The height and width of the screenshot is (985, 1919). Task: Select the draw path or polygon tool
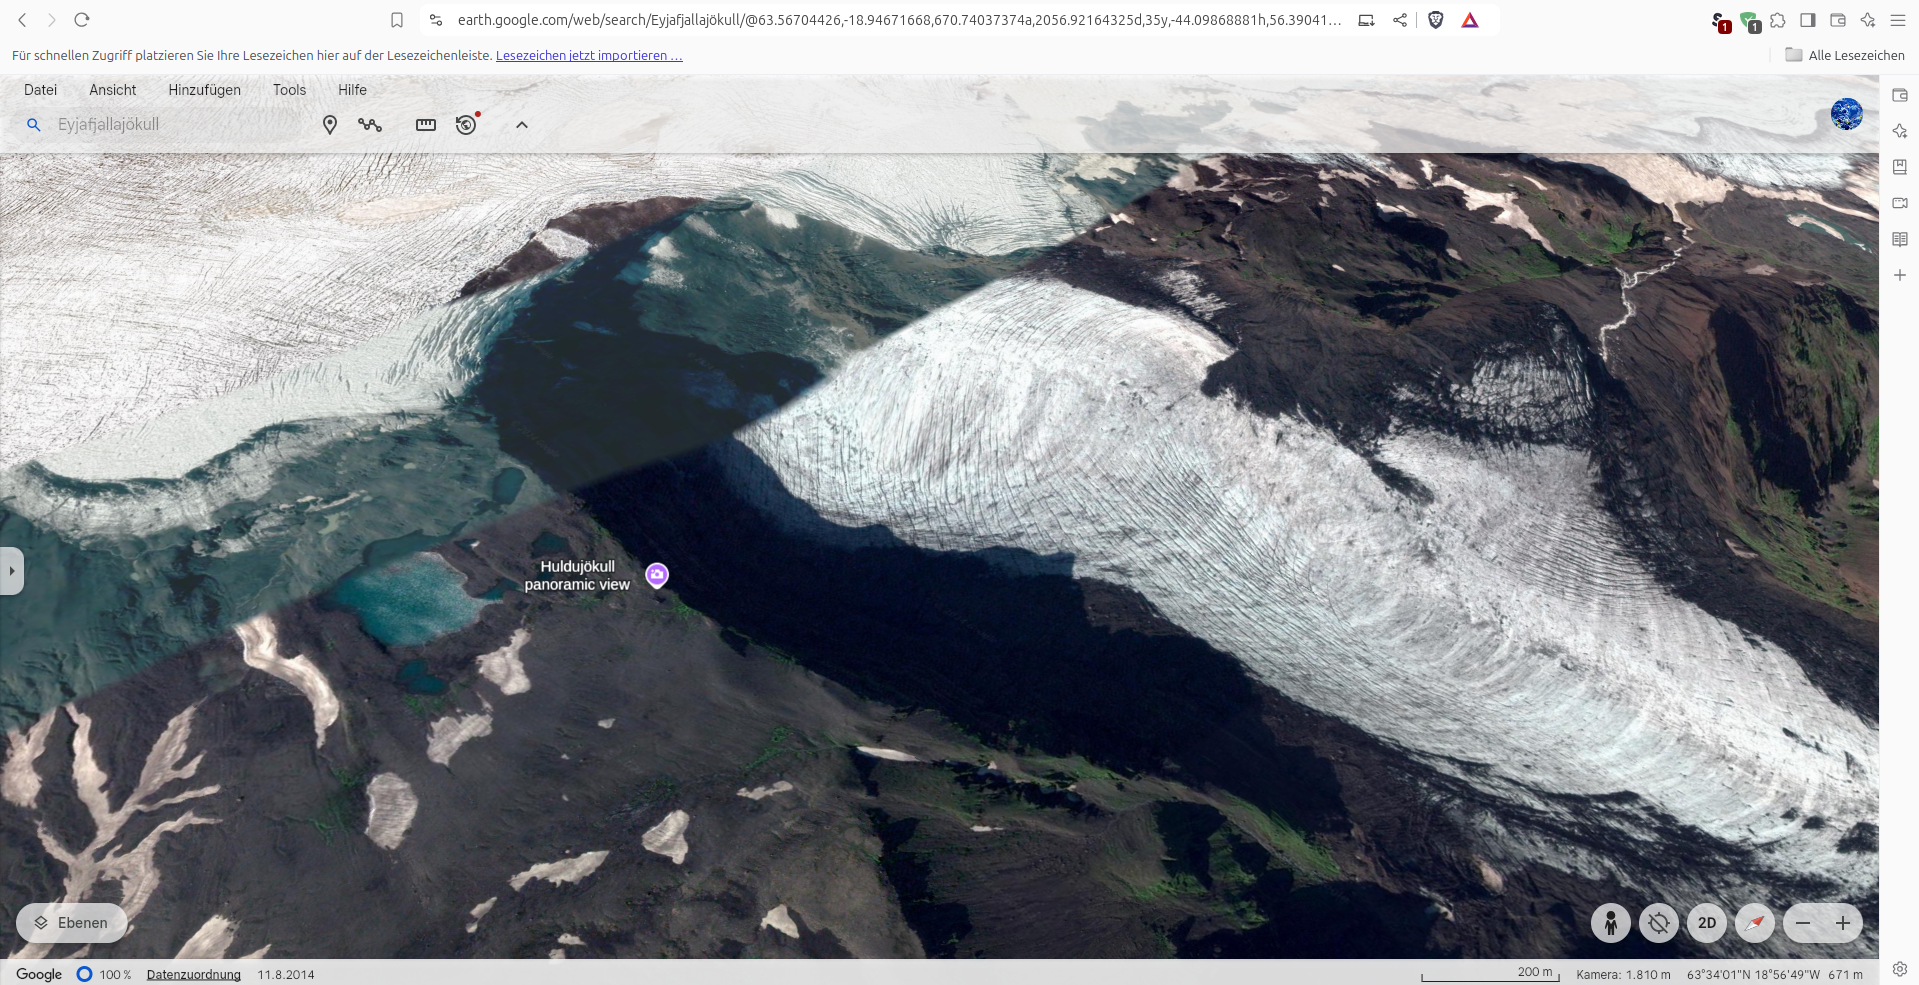tap(370, 125)
